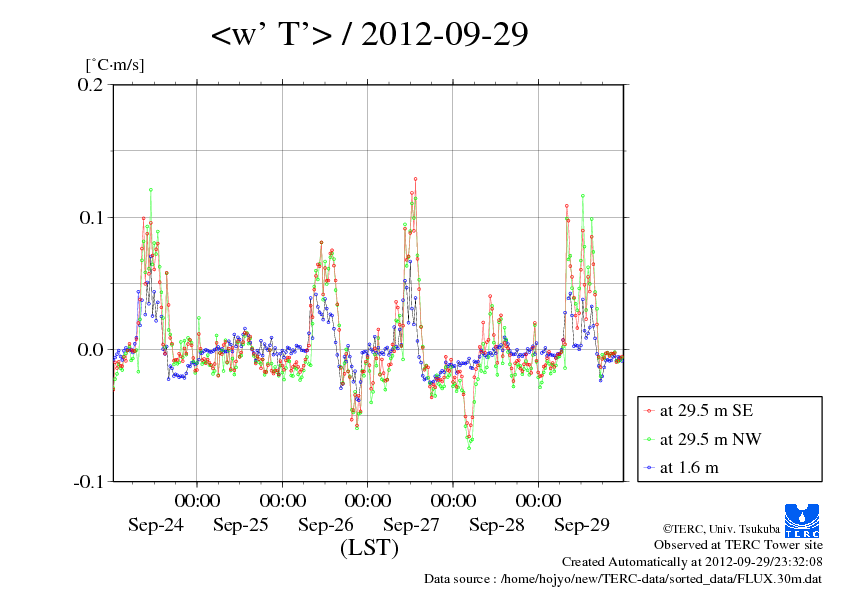
Task: Click the chart title '<w' T'> / 2012-09-29'
Action: [369, 34]
